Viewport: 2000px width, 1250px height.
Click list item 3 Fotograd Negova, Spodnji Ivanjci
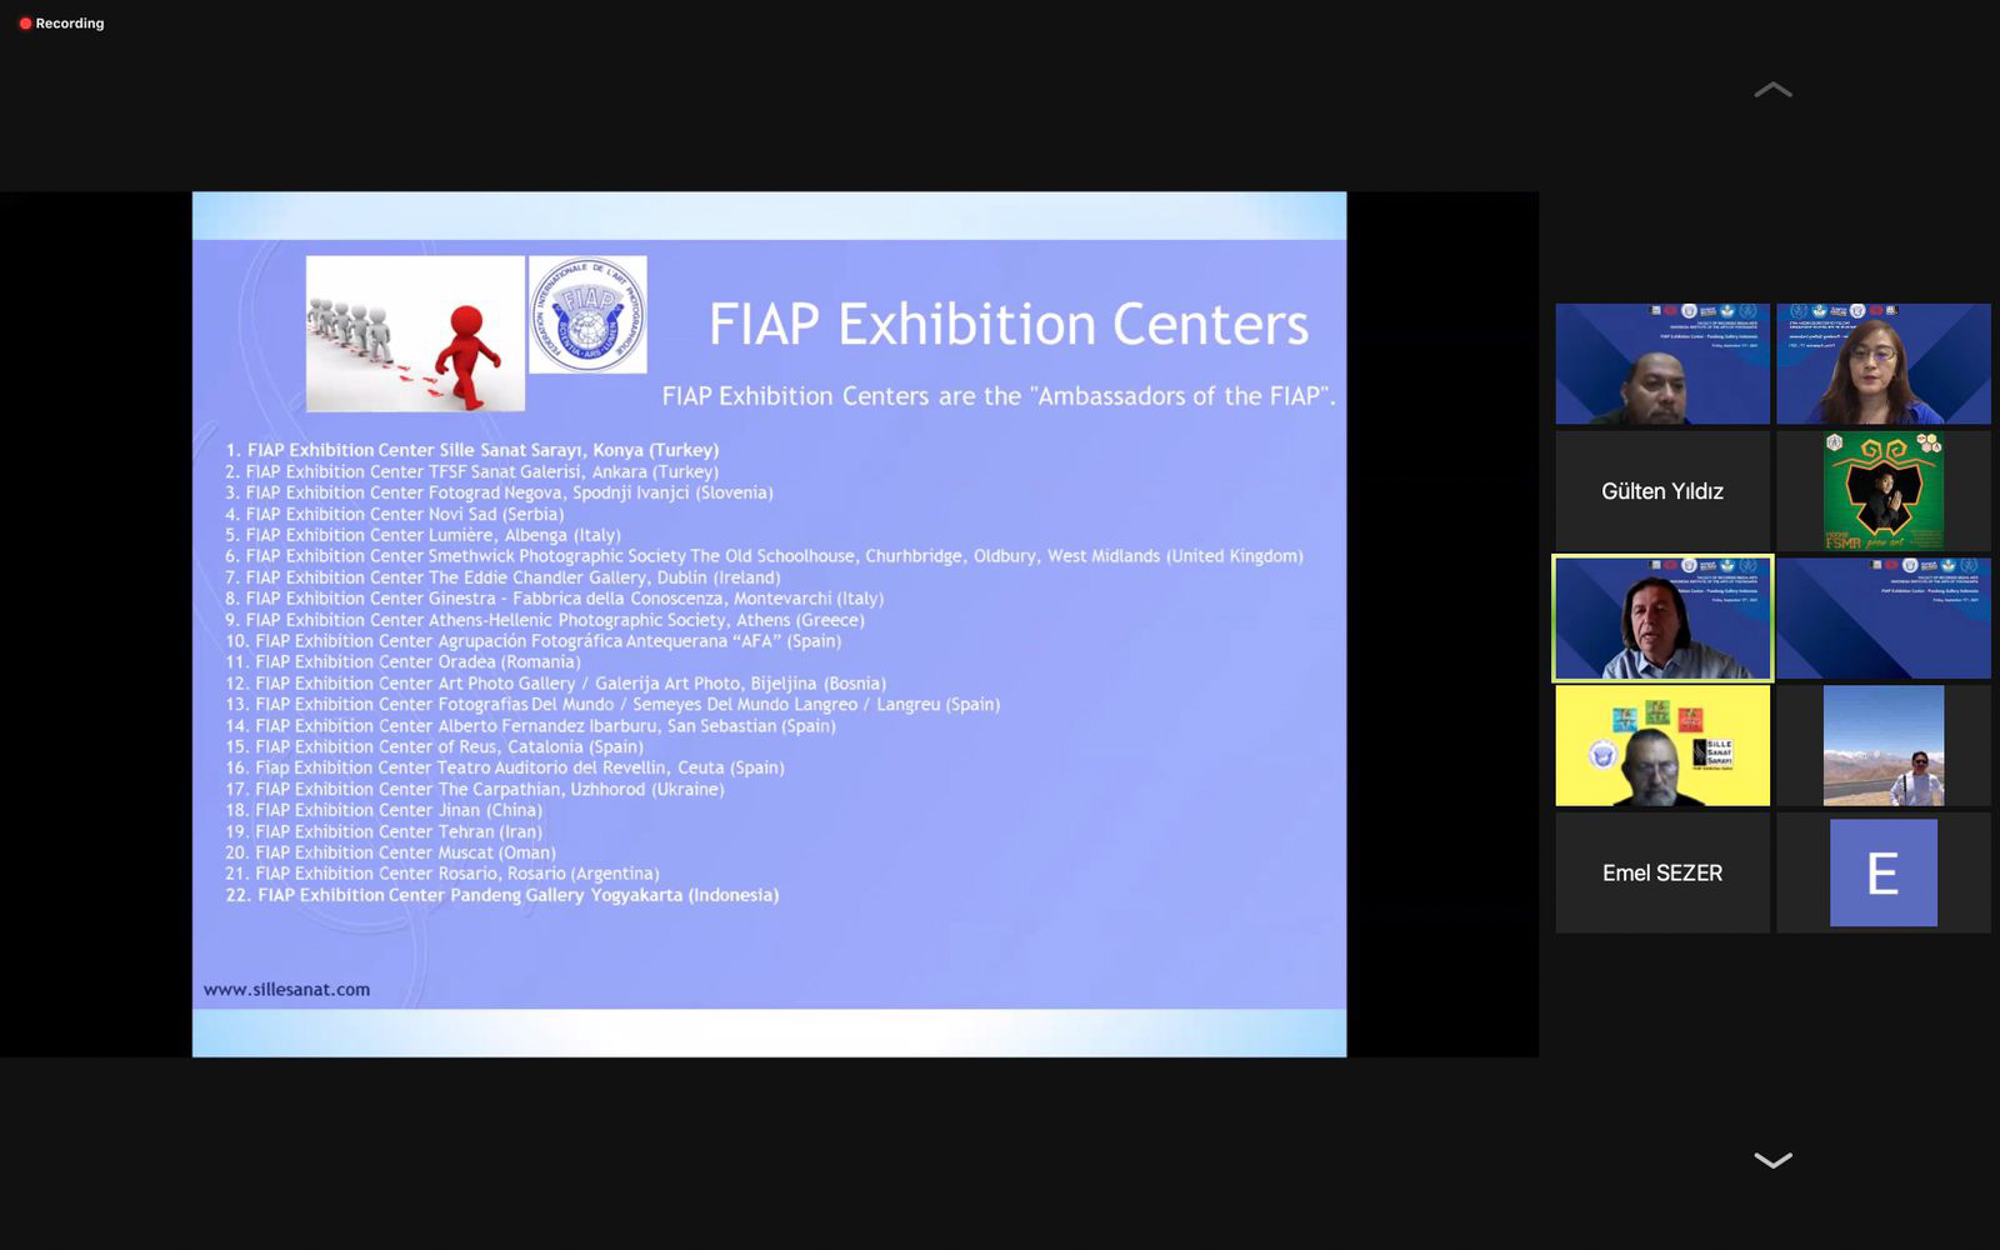pos(499,492)
